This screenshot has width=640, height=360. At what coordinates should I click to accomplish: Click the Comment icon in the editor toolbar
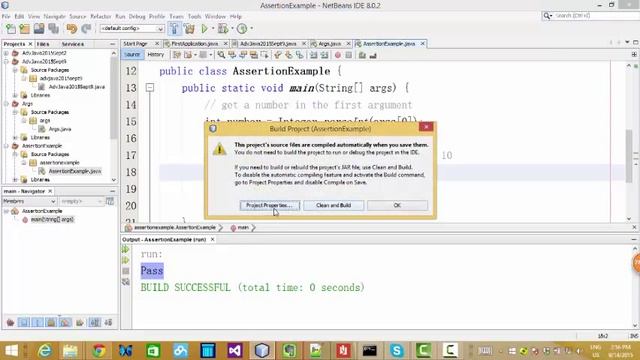click(362, 55)
